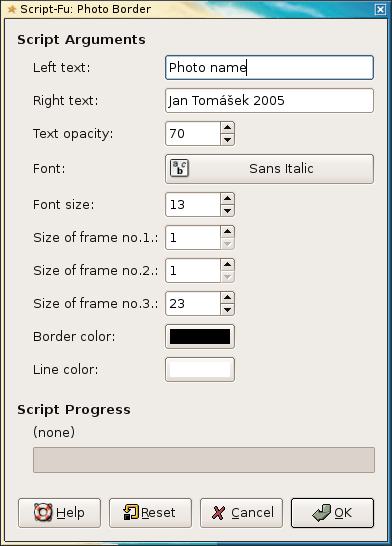392x546 pixels.
Task: Increase Text opacity with the up arrow
Action: [x=227, y=127]
